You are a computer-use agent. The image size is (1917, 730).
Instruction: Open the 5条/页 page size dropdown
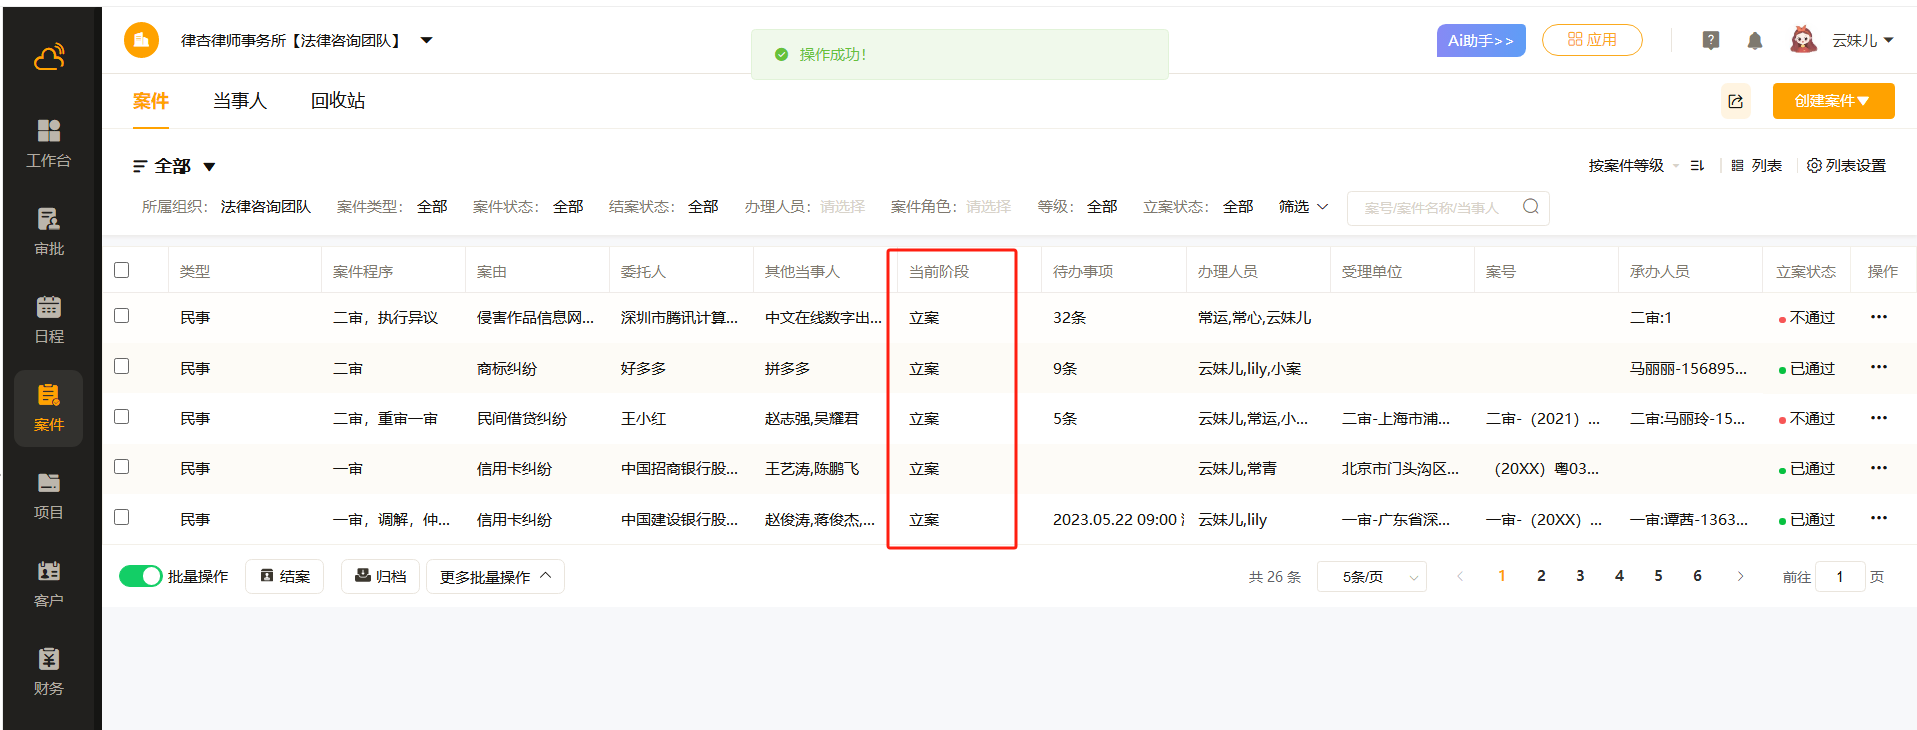[x=1372, y=577]
